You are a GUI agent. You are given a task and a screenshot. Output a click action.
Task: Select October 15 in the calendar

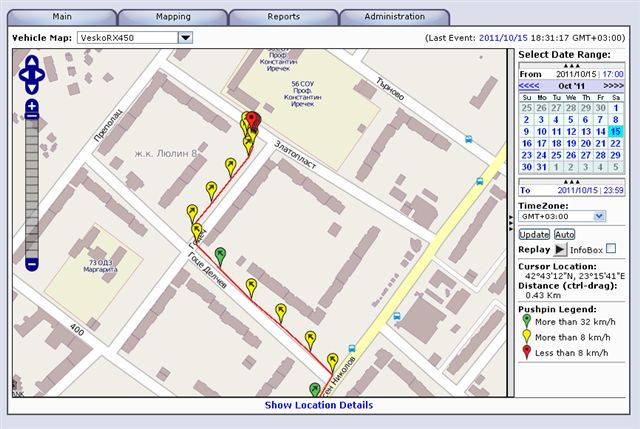[616, 131]
